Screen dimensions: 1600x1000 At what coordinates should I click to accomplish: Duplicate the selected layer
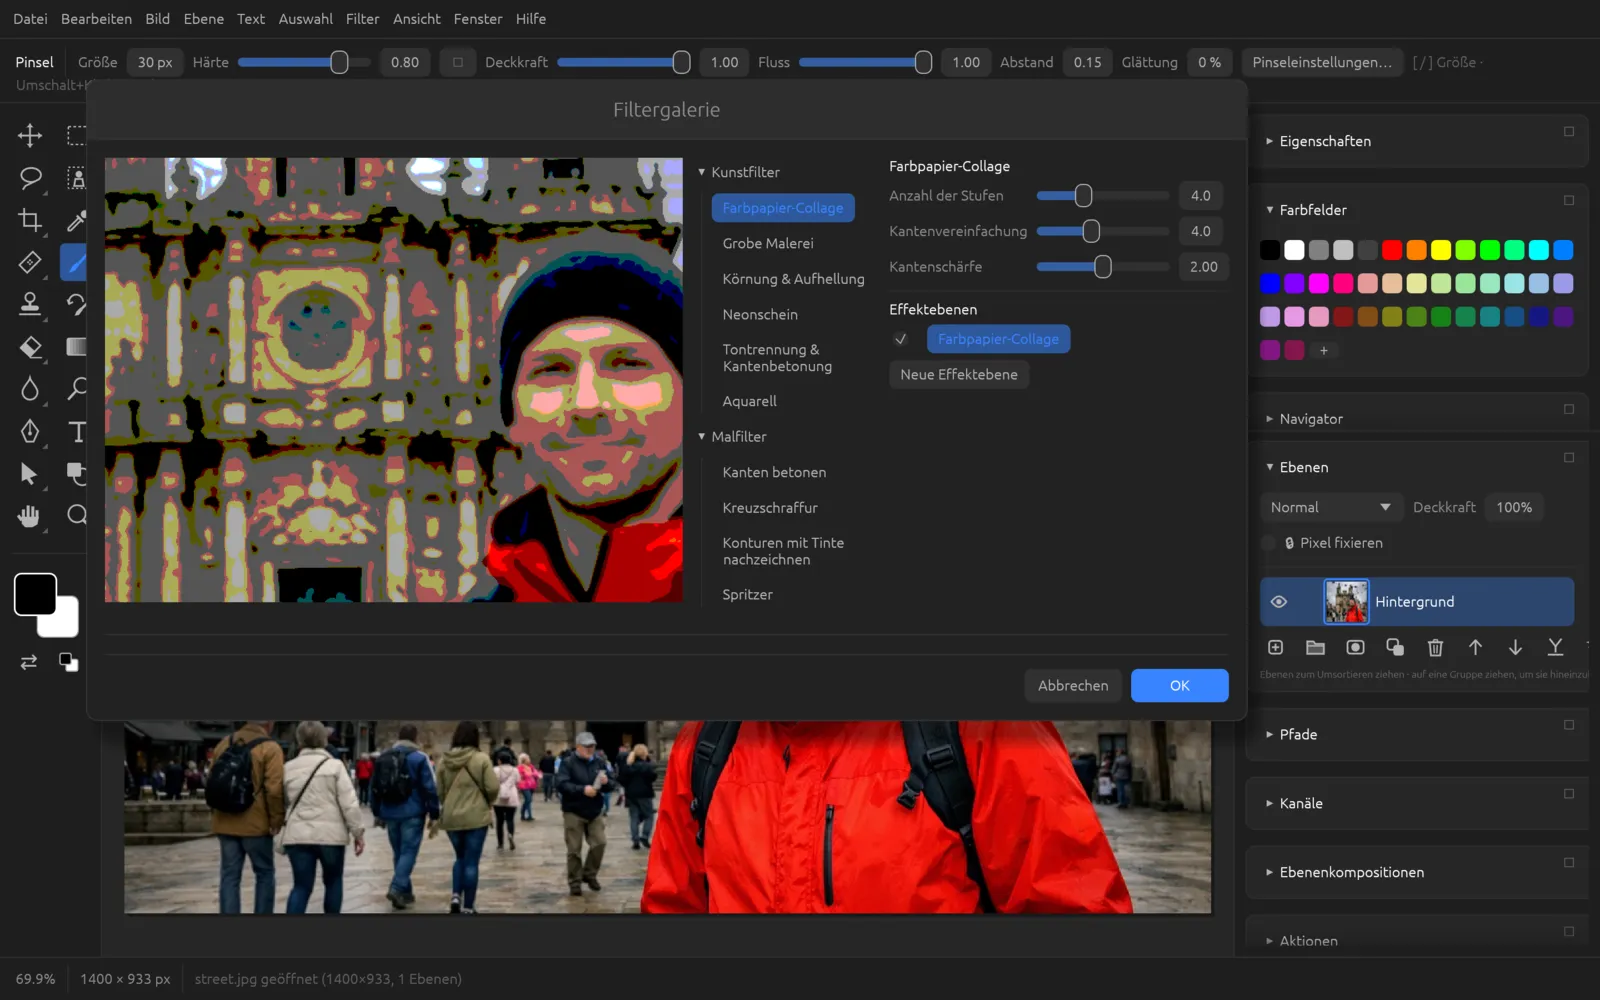point(1395,648)
